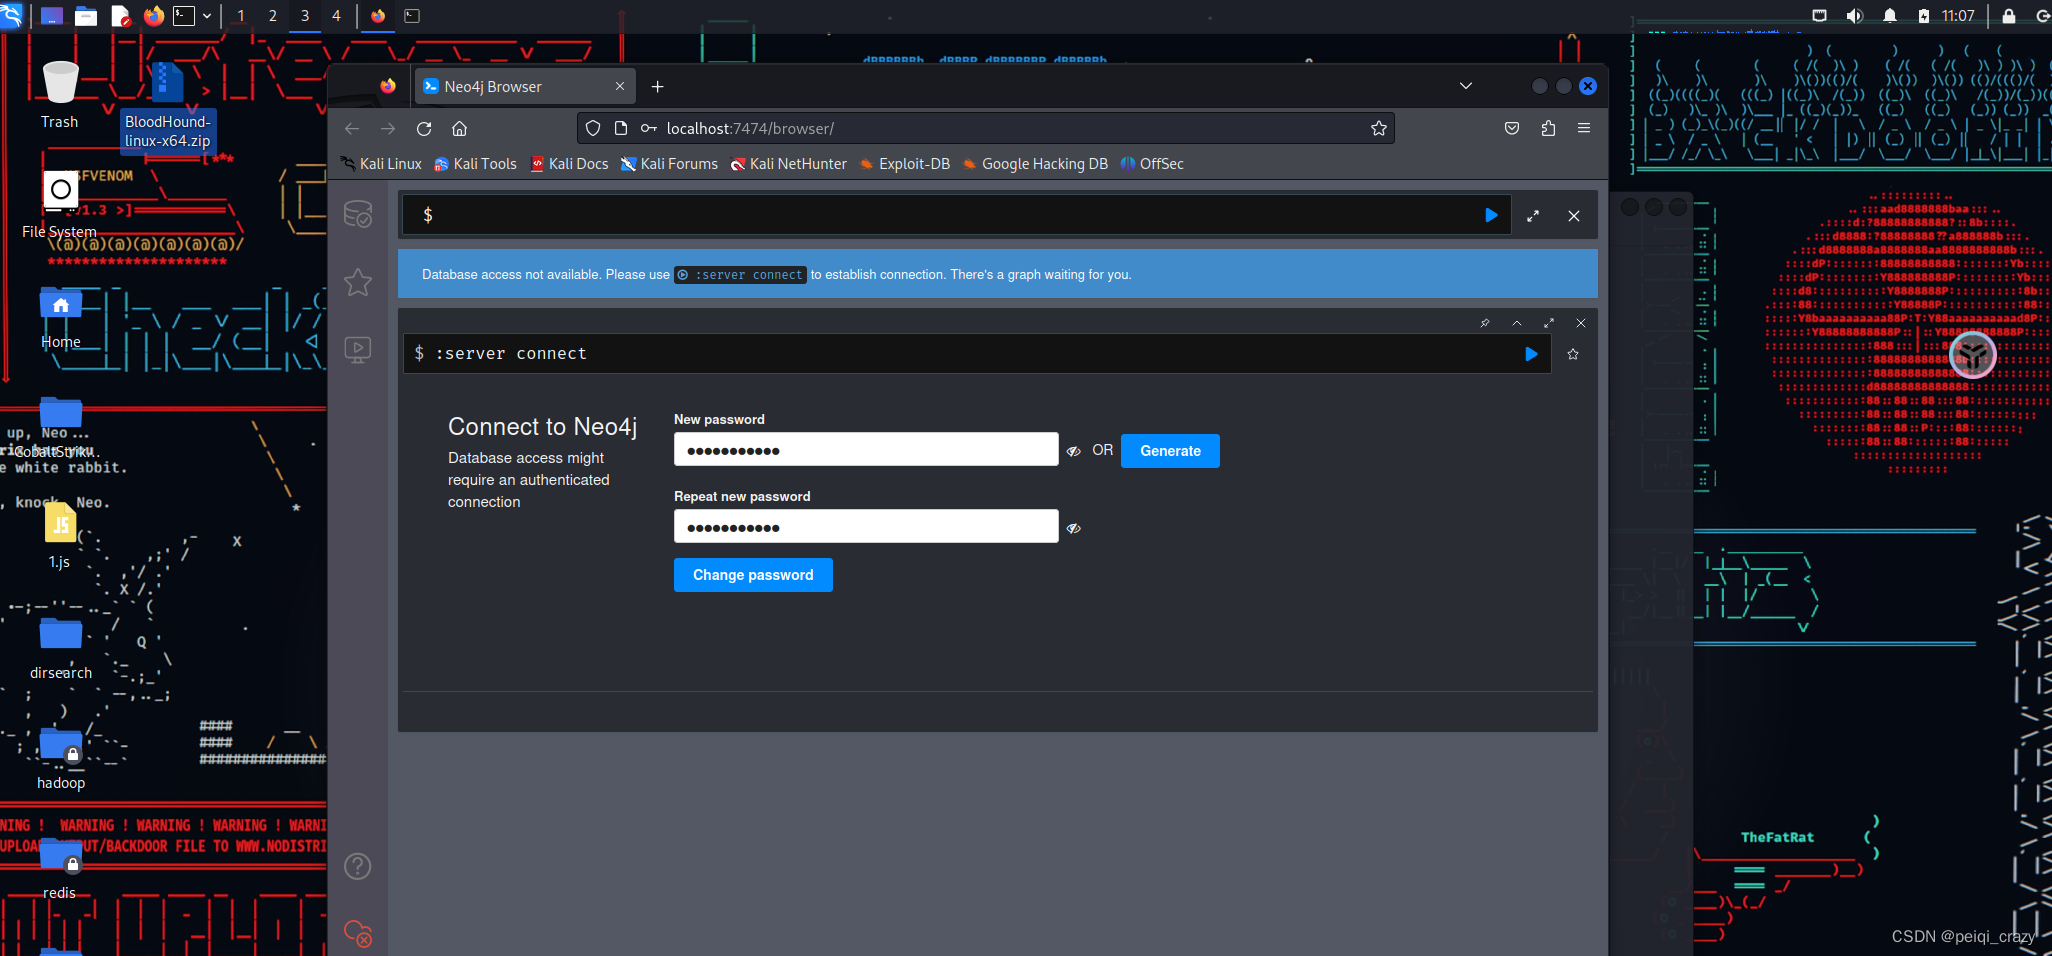The height and width of the screenshot is (956, 2052).
Task: Go to the Firefox home page
Action: (460, 128)
